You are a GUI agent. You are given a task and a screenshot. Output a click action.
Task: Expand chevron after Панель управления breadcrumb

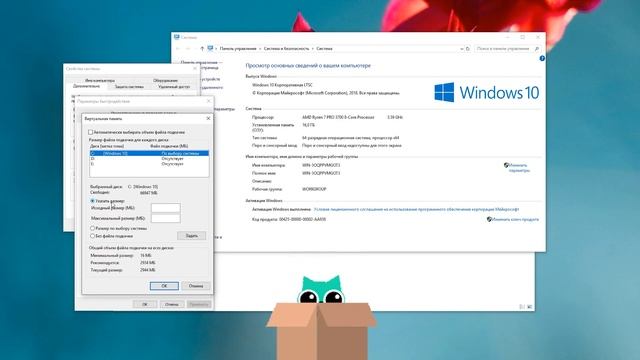pyautogui.click(x=260, y=49)
